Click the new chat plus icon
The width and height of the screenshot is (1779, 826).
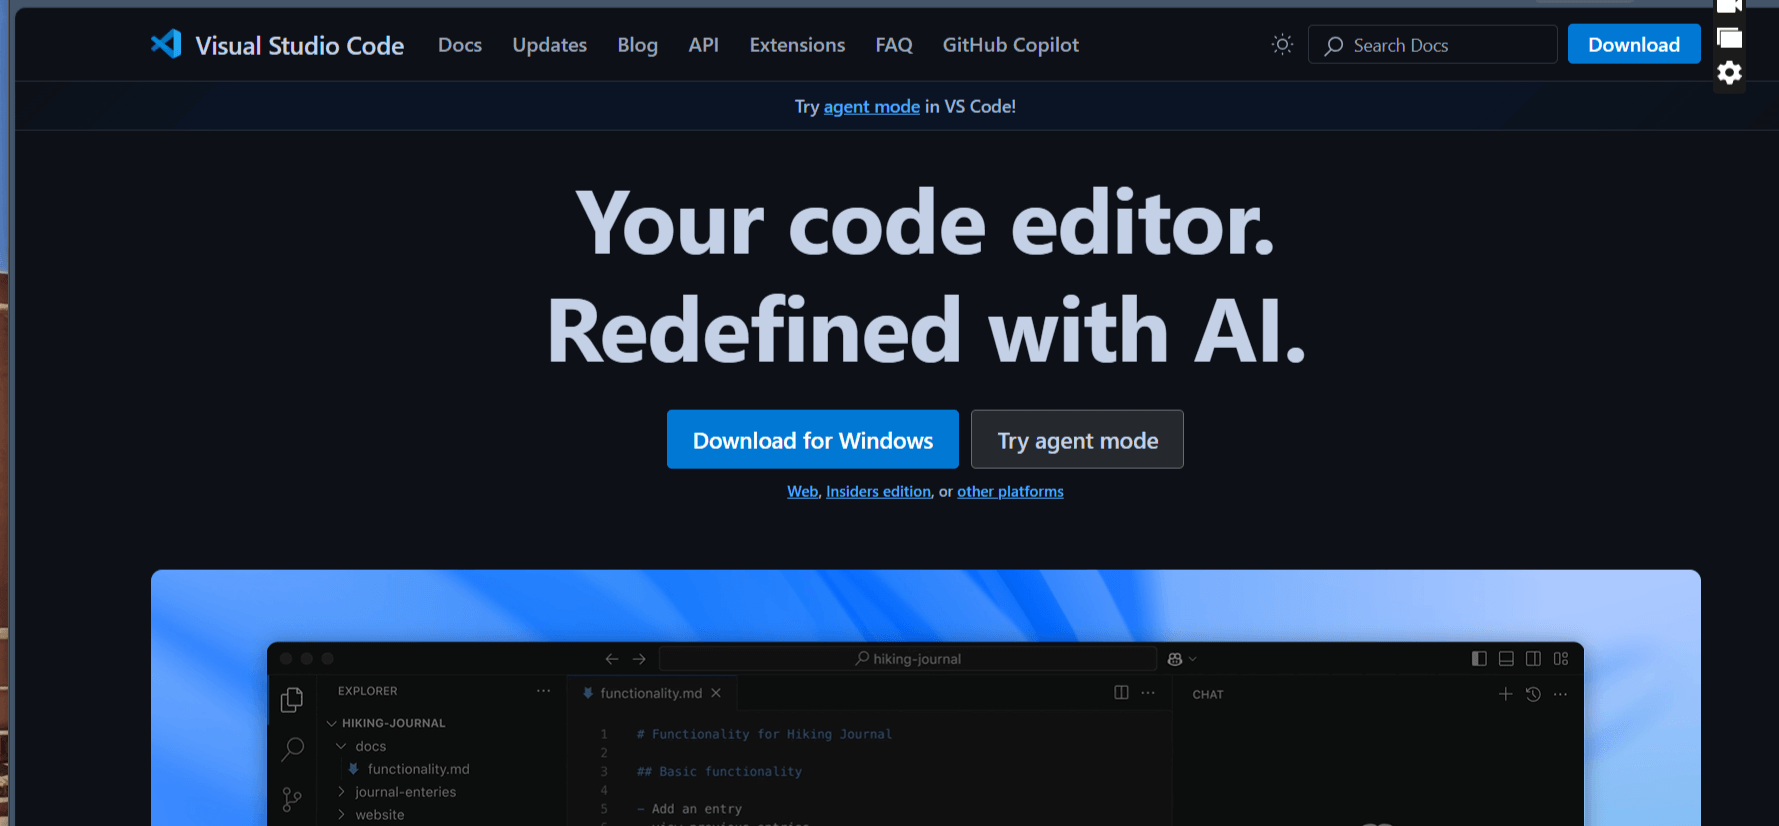(1505, 694)
